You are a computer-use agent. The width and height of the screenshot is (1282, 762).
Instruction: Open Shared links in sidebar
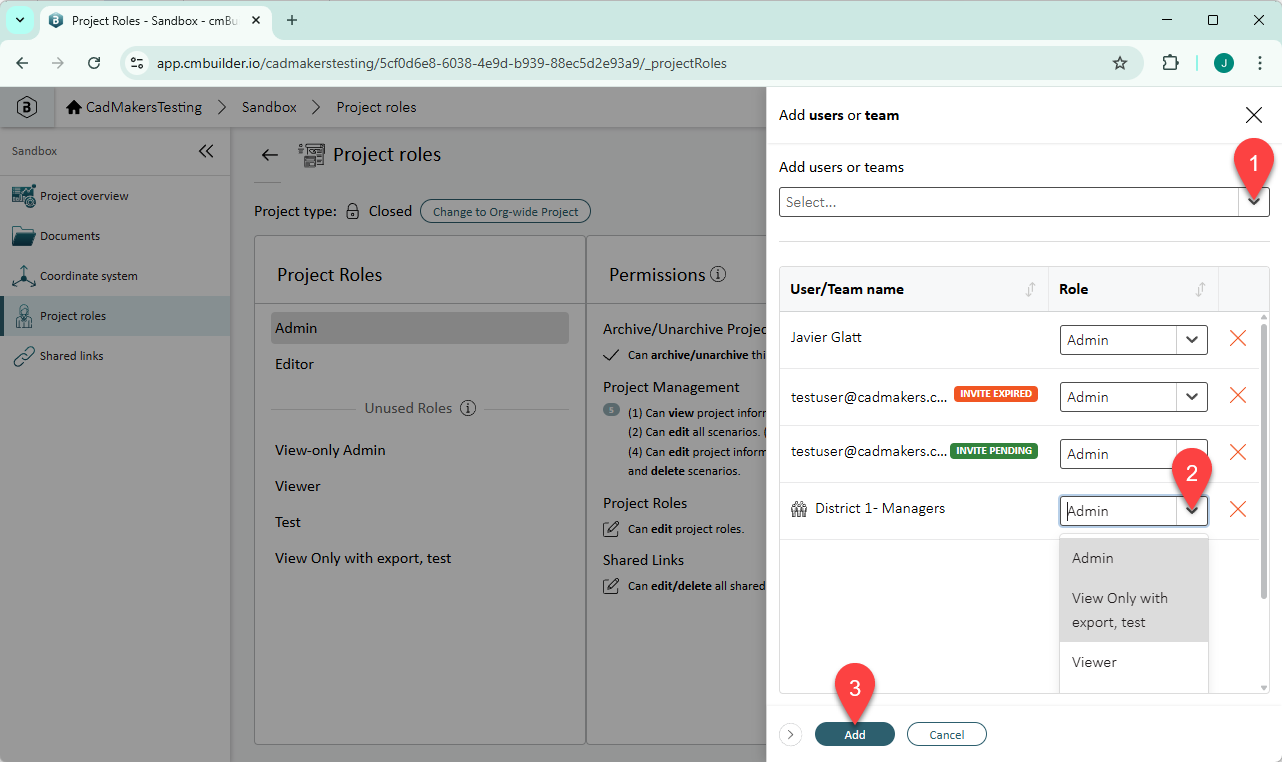click(115, 356)
